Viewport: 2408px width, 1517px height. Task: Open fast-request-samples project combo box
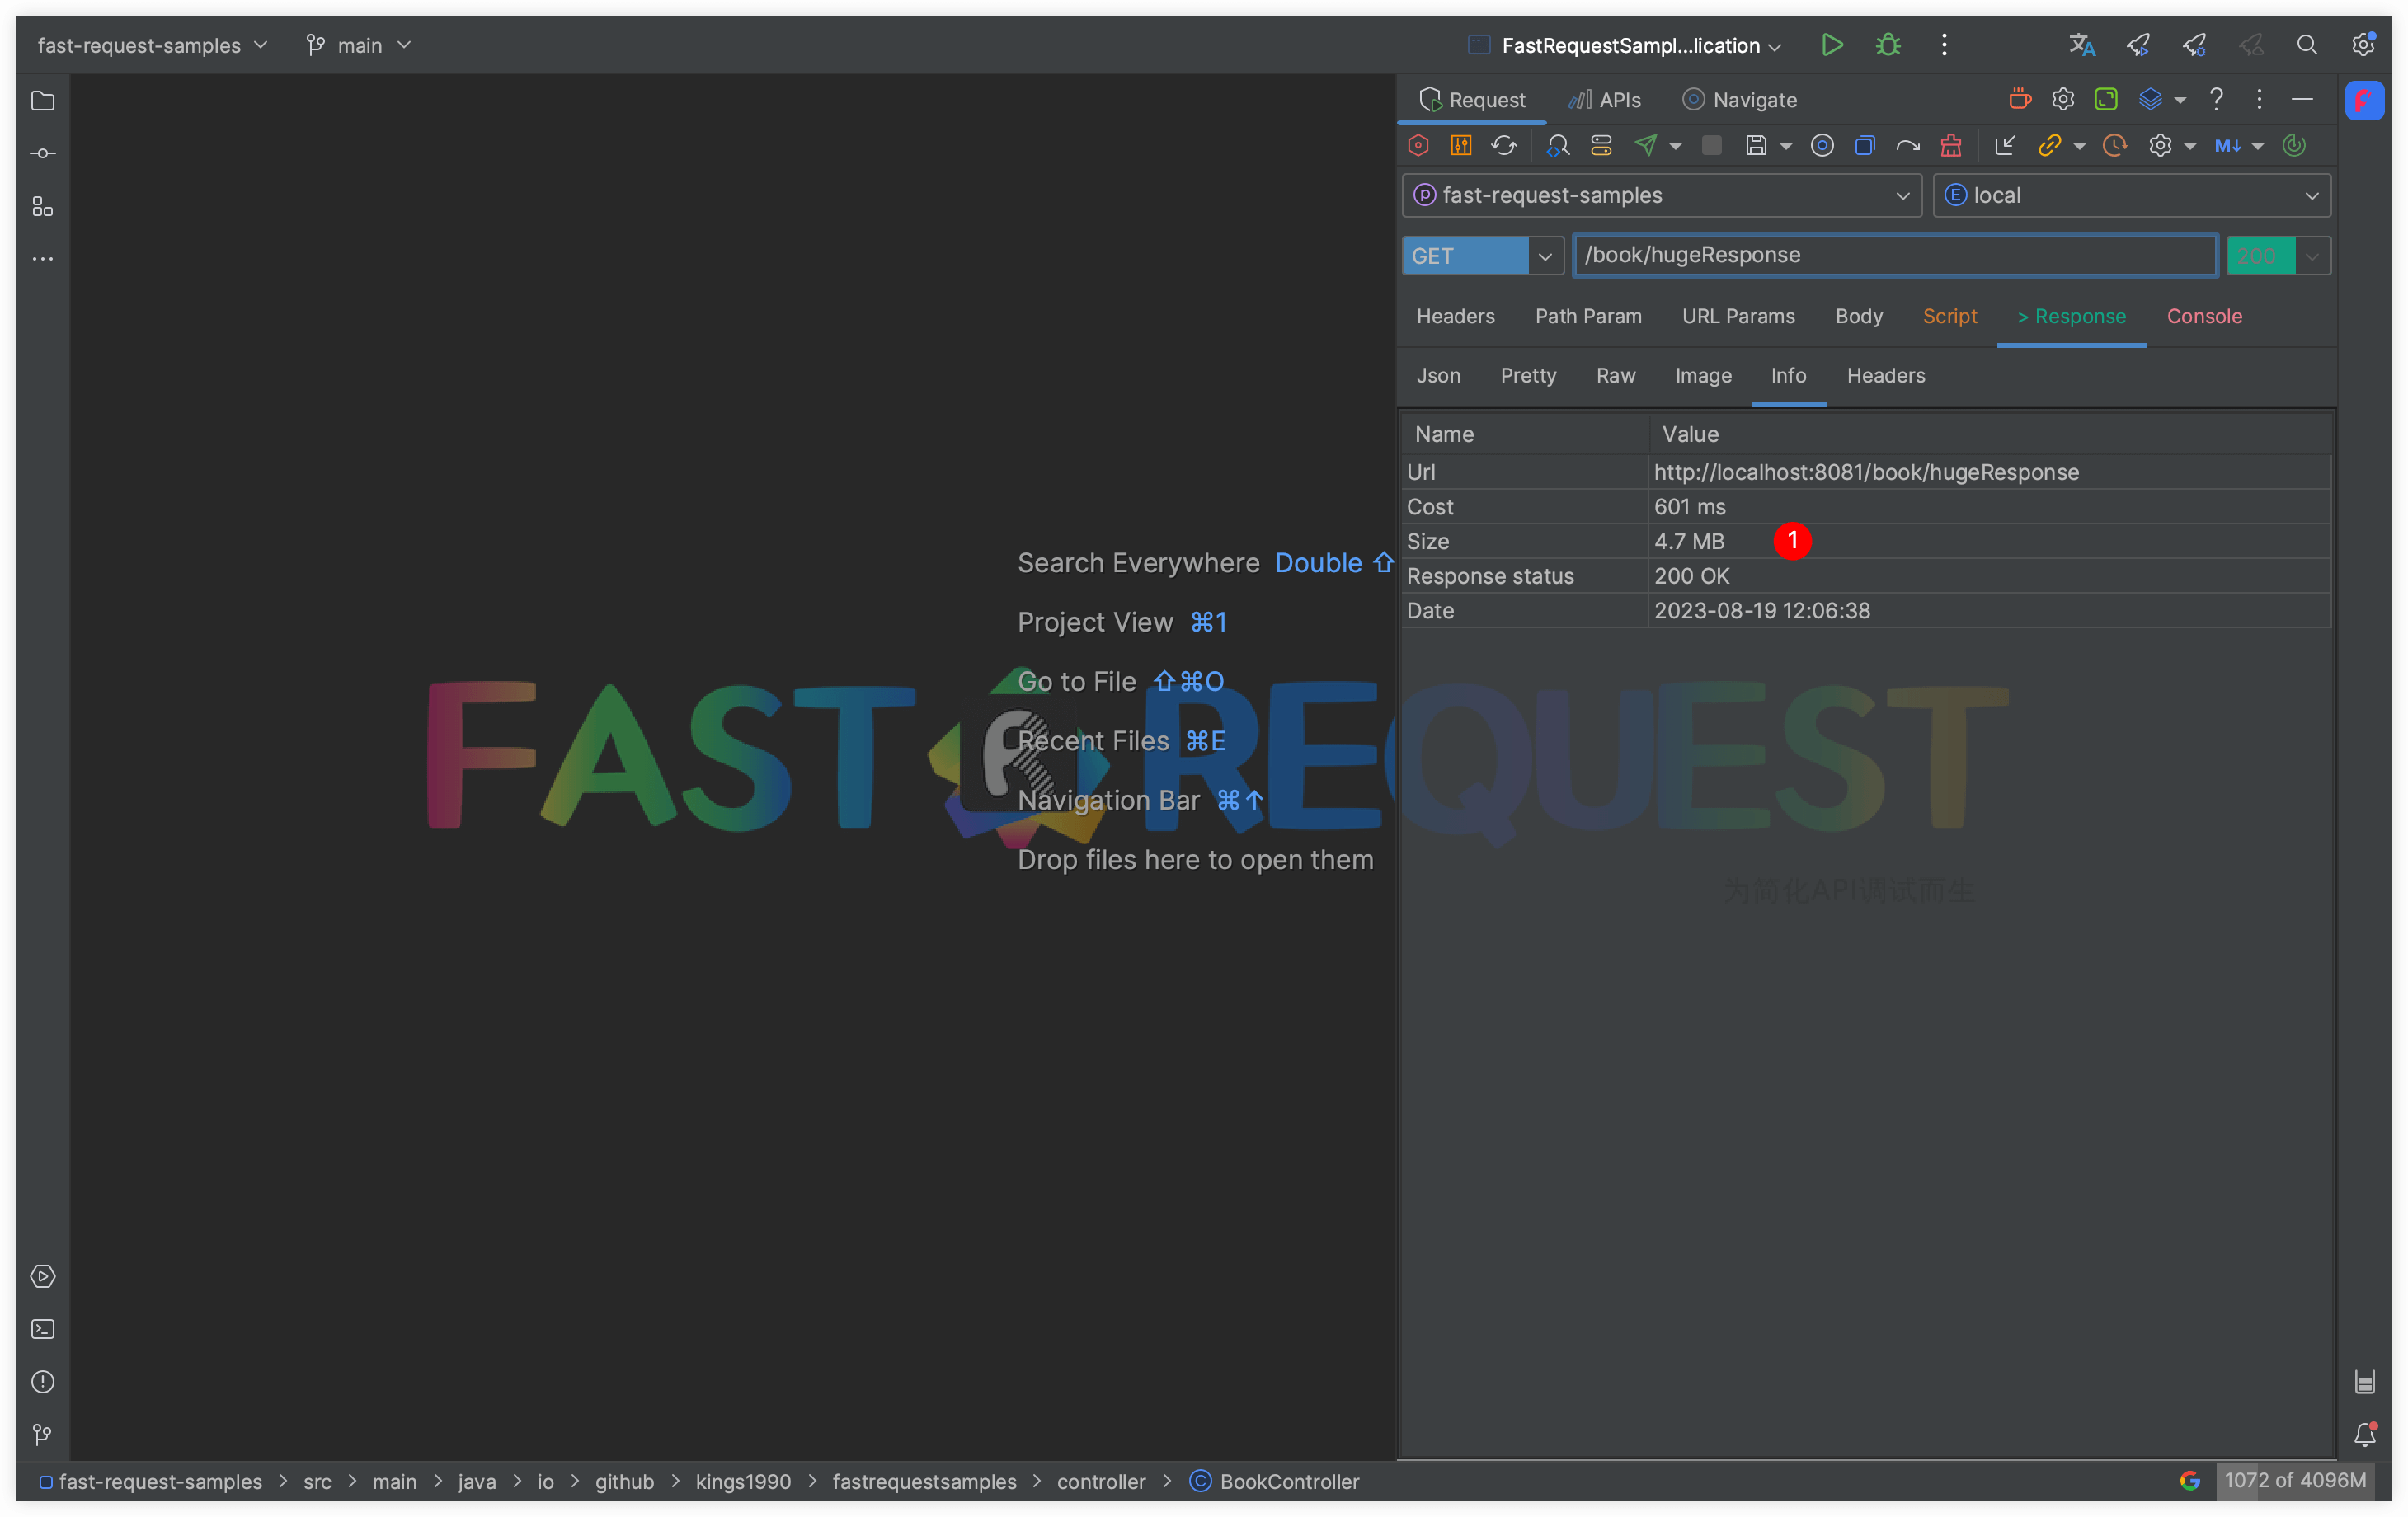1660,195
